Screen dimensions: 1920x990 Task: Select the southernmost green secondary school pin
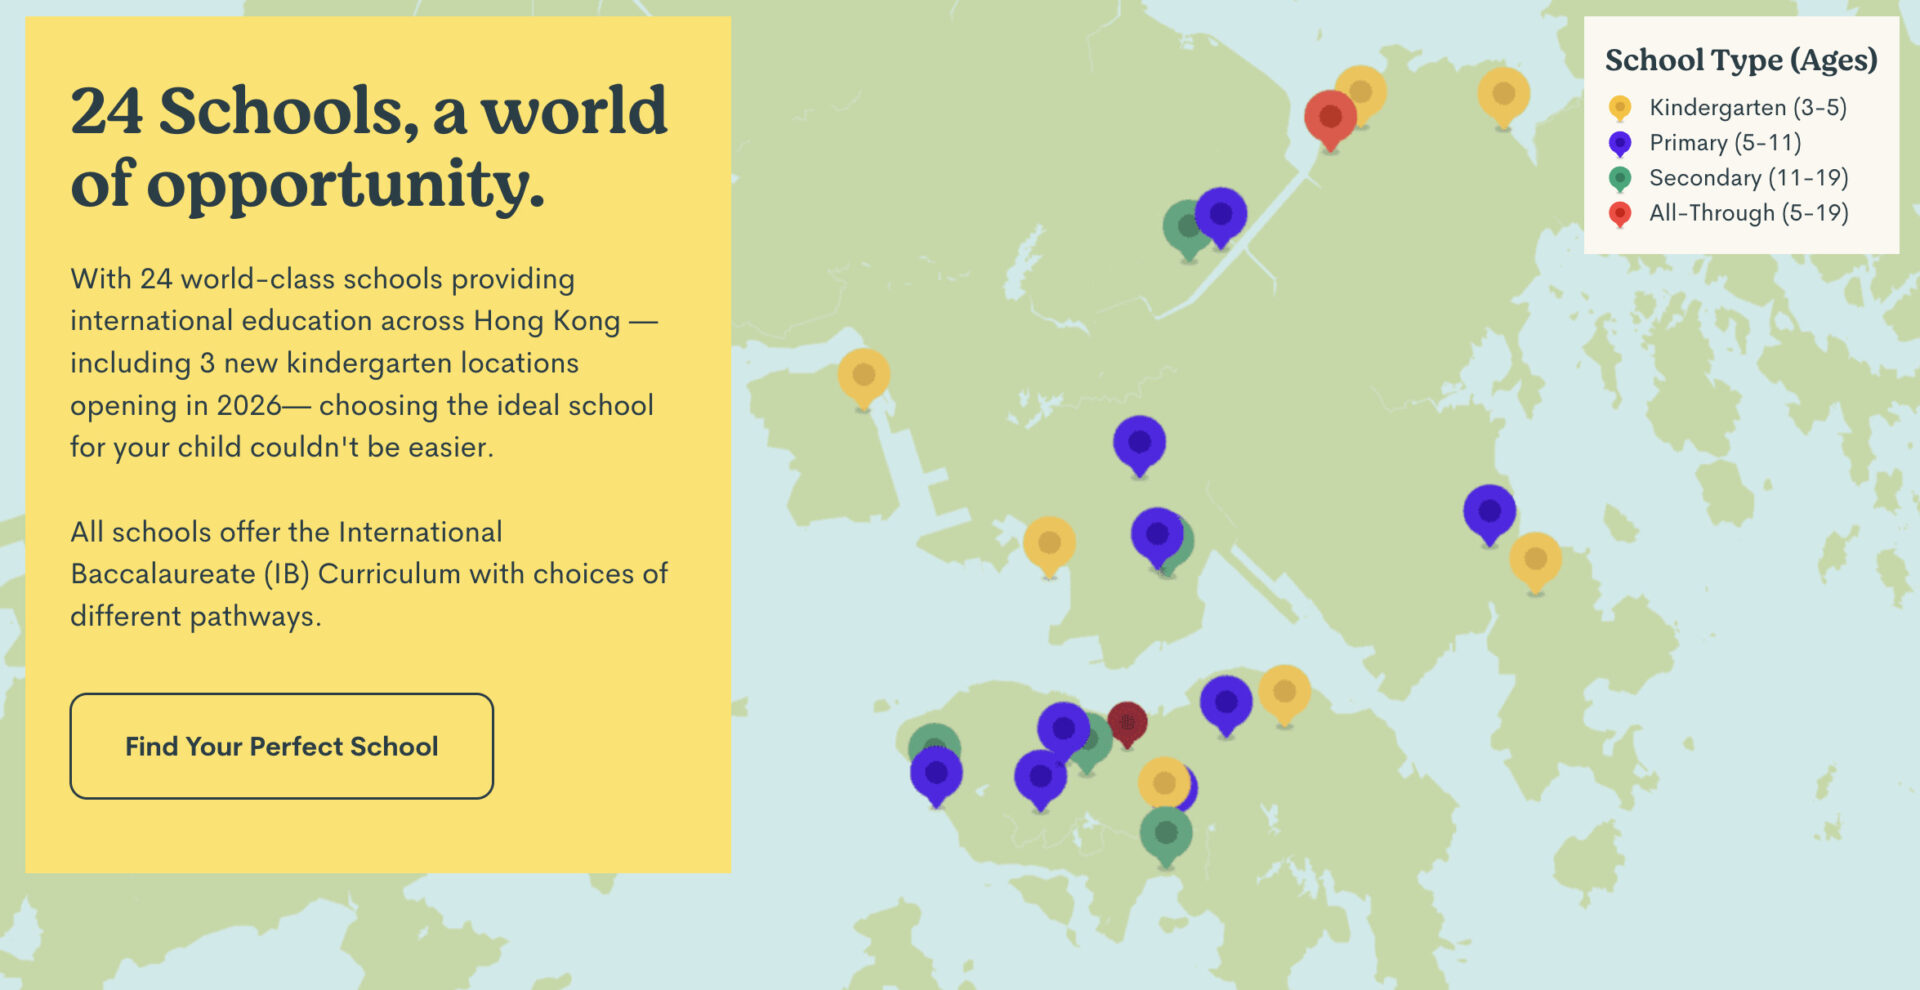[x=1166, y=833]
